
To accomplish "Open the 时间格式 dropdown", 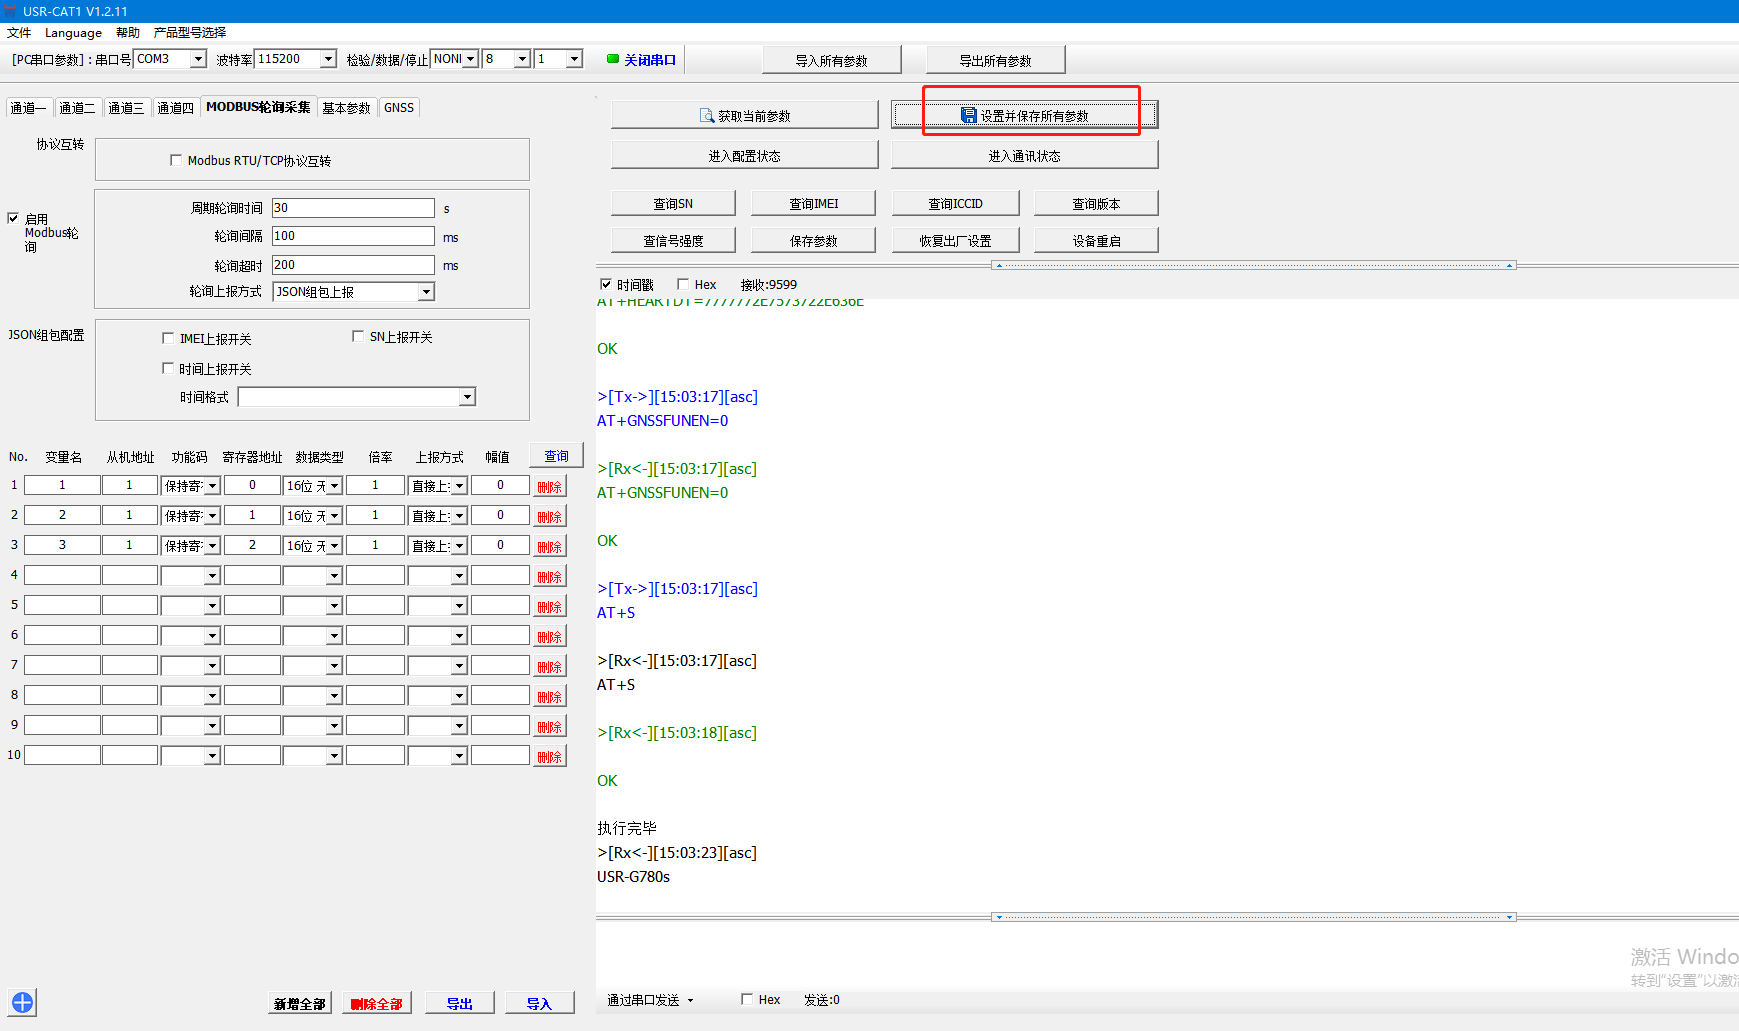I will [x=467, y=398].
